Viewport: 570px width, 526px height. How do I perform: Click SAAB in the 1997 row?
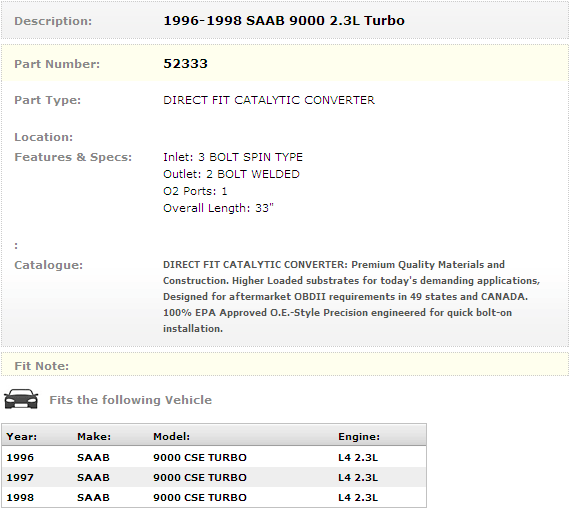click(x=93, y=477)
